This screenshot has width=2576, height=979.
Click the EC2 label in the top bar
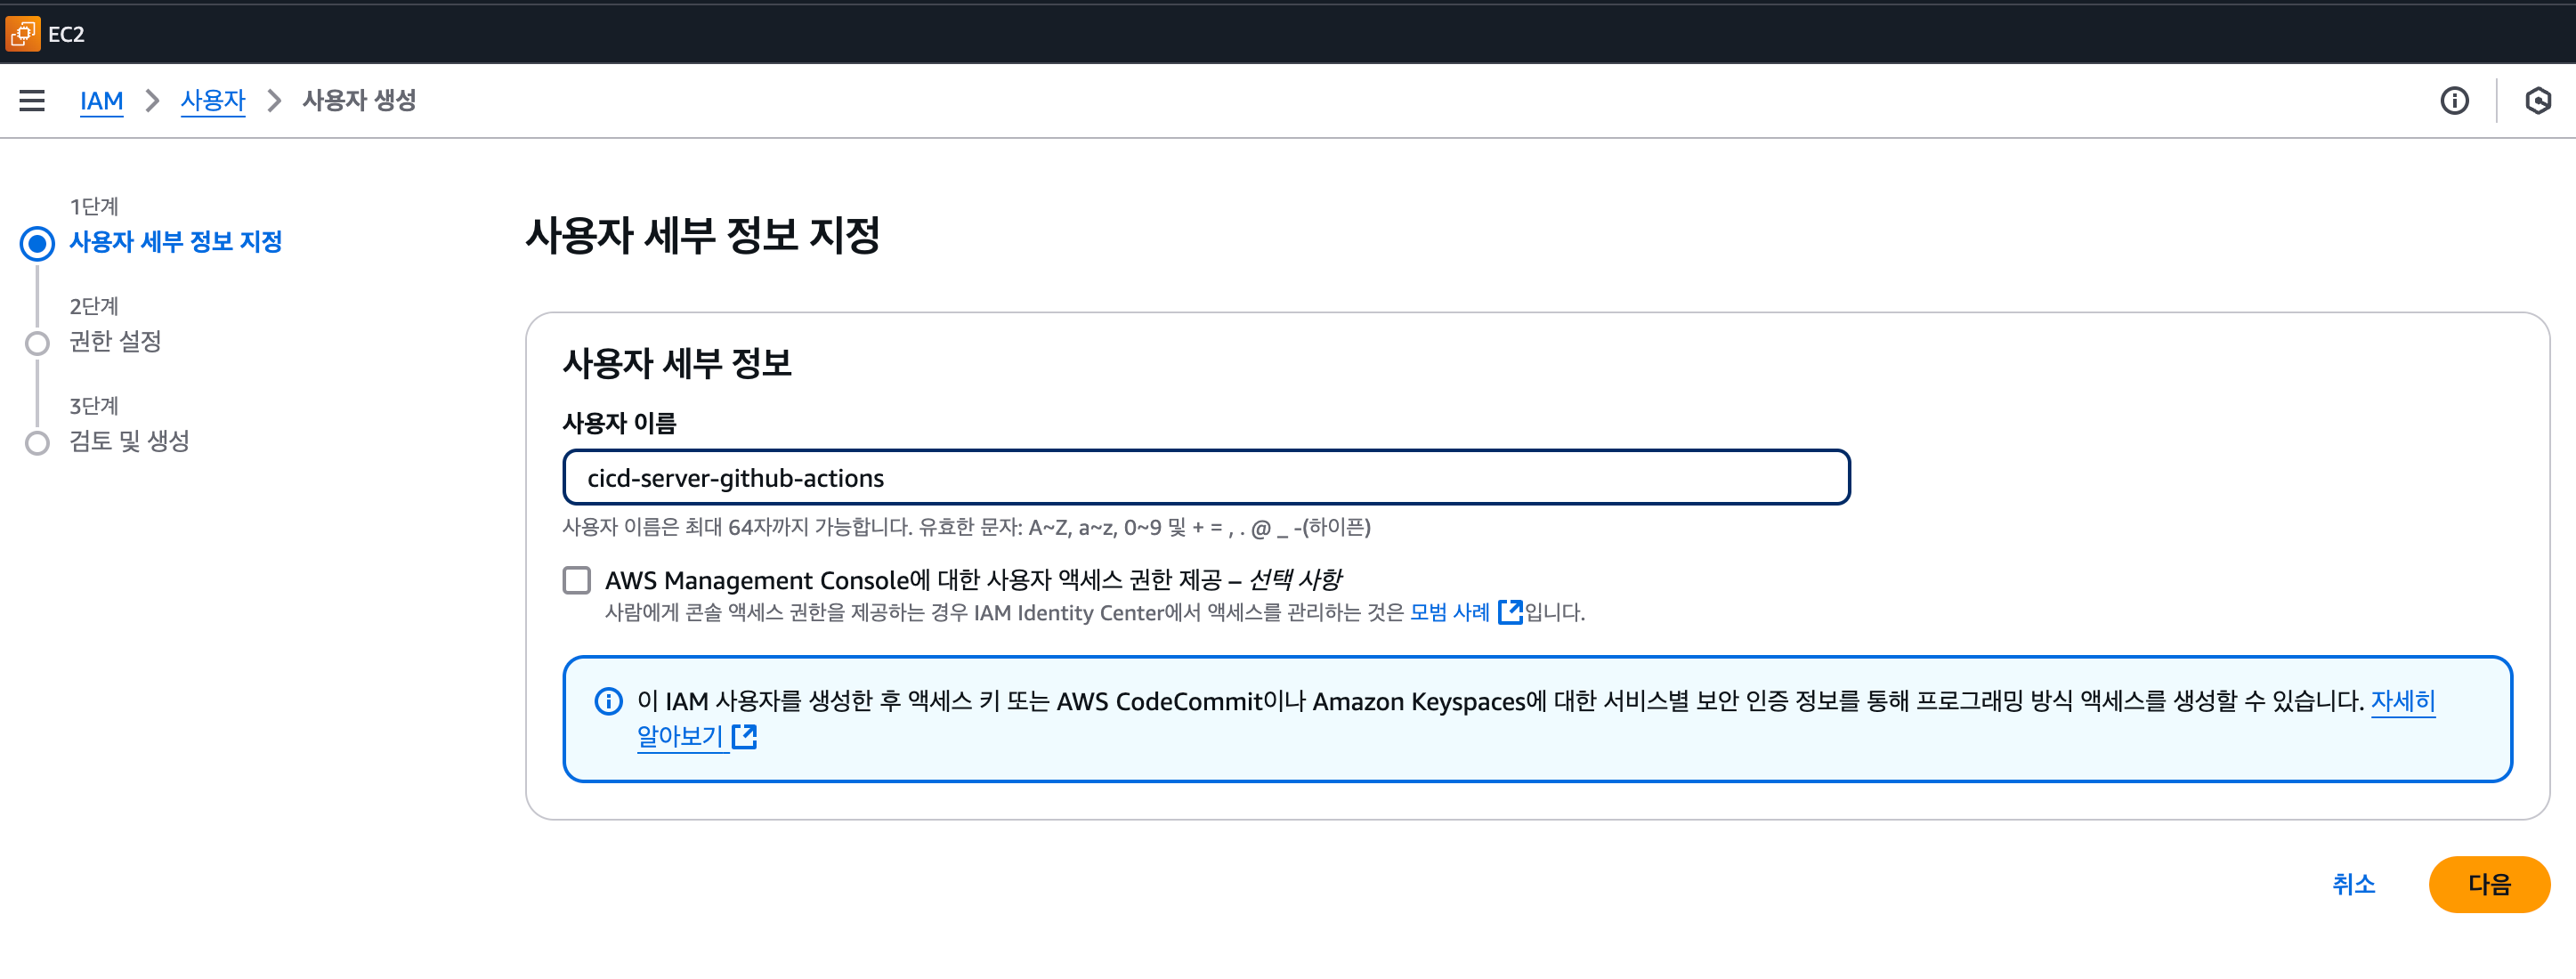pos(66,34)
